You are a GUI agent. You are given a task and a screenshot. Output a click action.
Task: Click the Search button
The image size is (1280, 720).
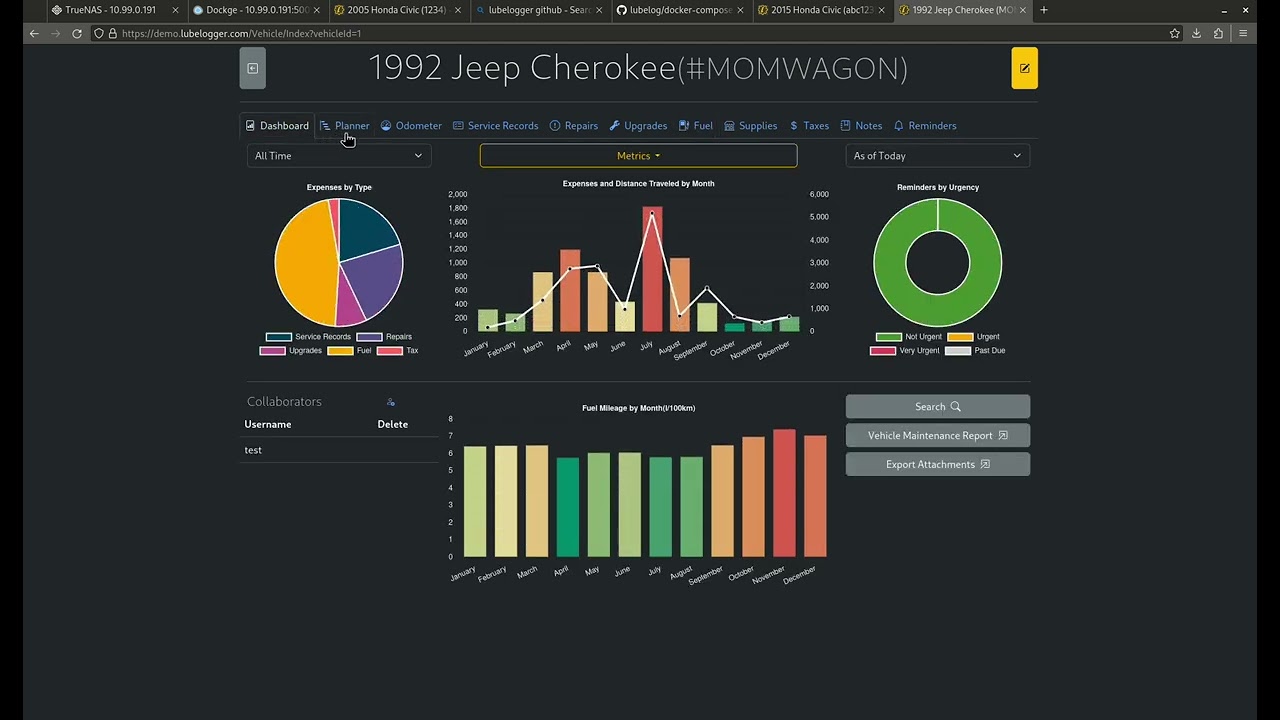(x=938, y=407)
